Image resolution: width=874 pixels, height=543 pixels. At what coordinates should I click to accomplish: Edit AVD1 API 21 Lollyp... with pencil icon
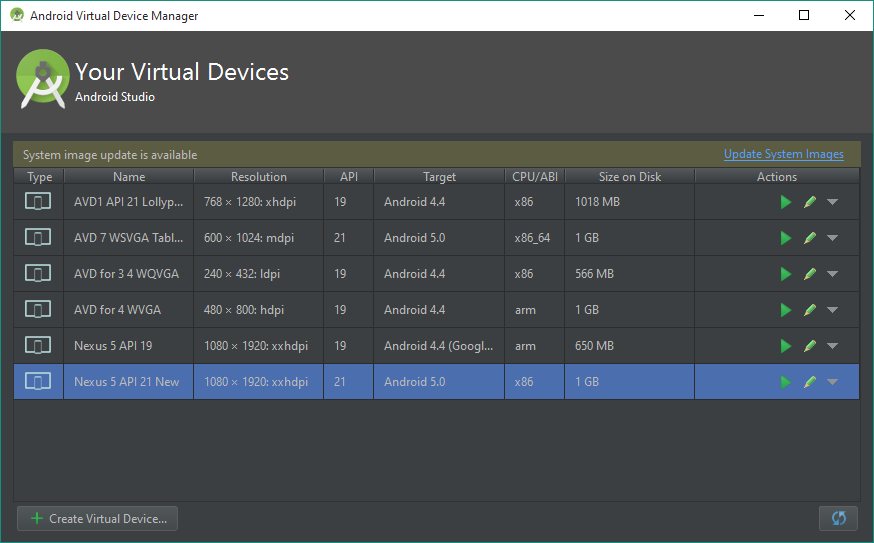point(810,202)
